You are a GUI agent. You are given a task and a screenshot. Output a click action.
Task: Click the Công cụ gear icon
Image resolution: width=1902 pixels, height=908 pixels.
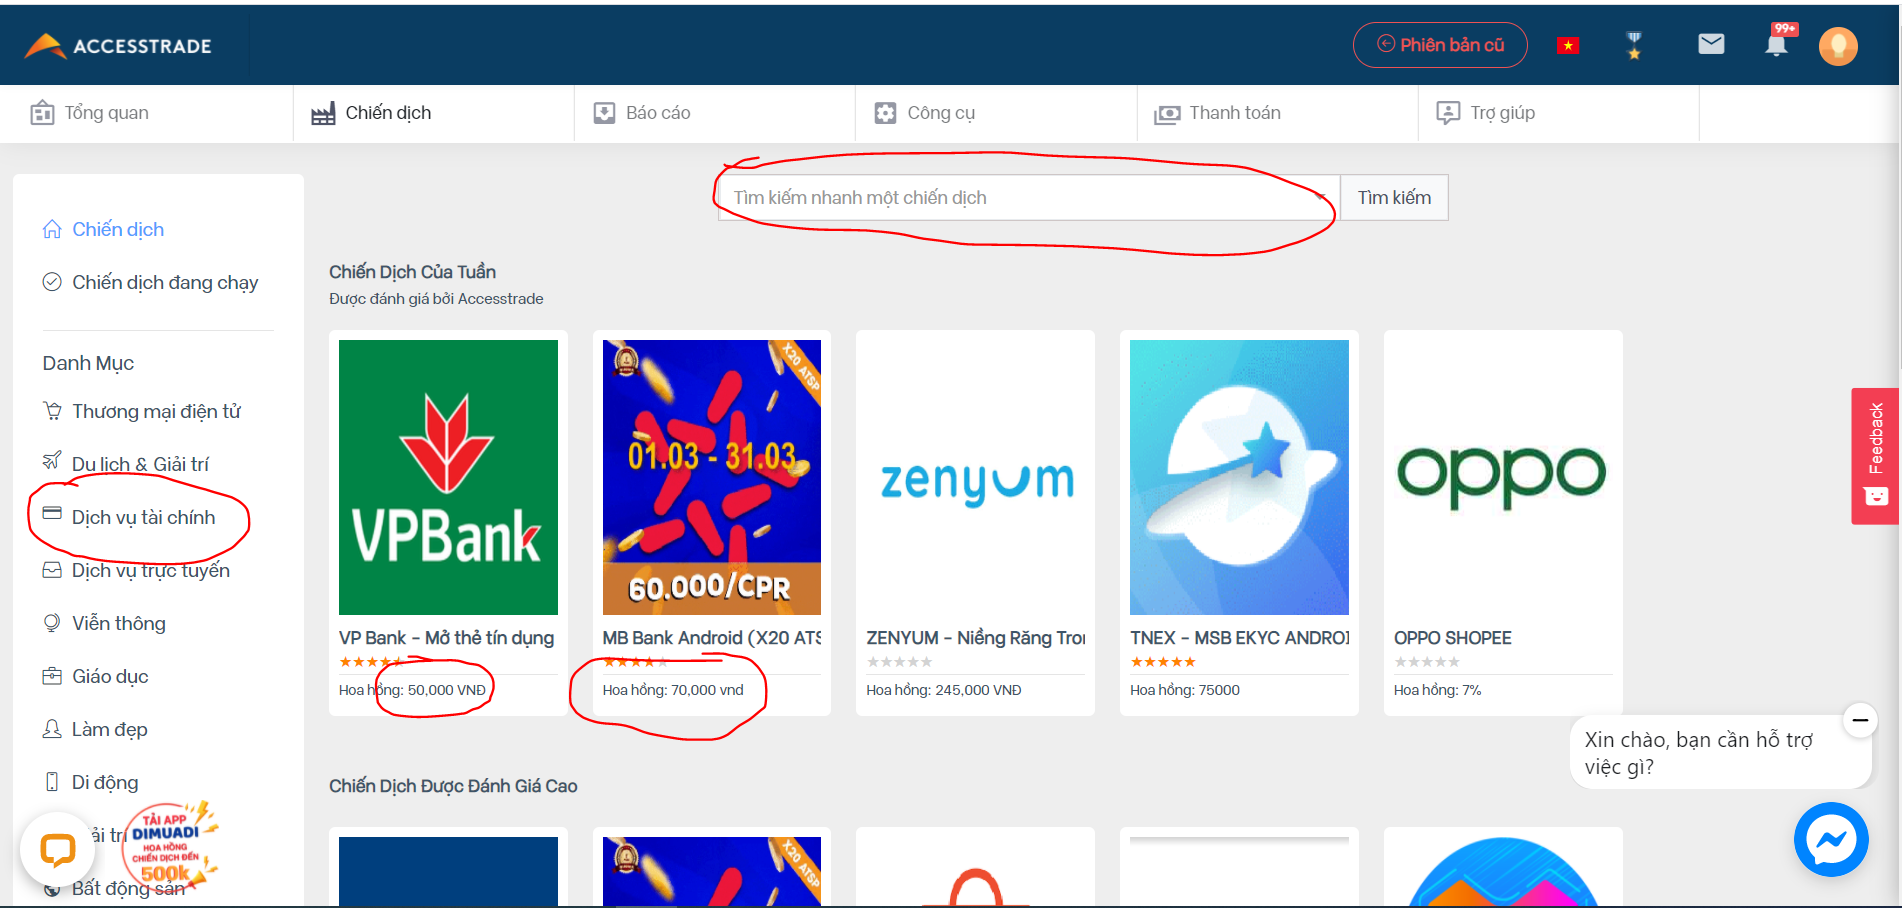(x=885, y=113)
